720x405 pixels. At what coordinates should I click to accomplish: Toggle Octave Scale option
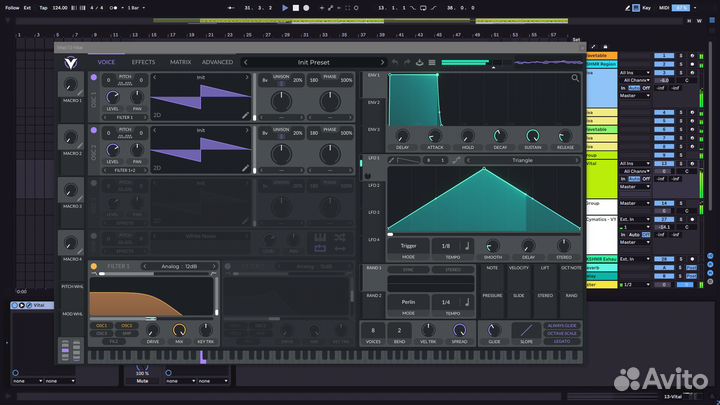click(x=562, y=333)
